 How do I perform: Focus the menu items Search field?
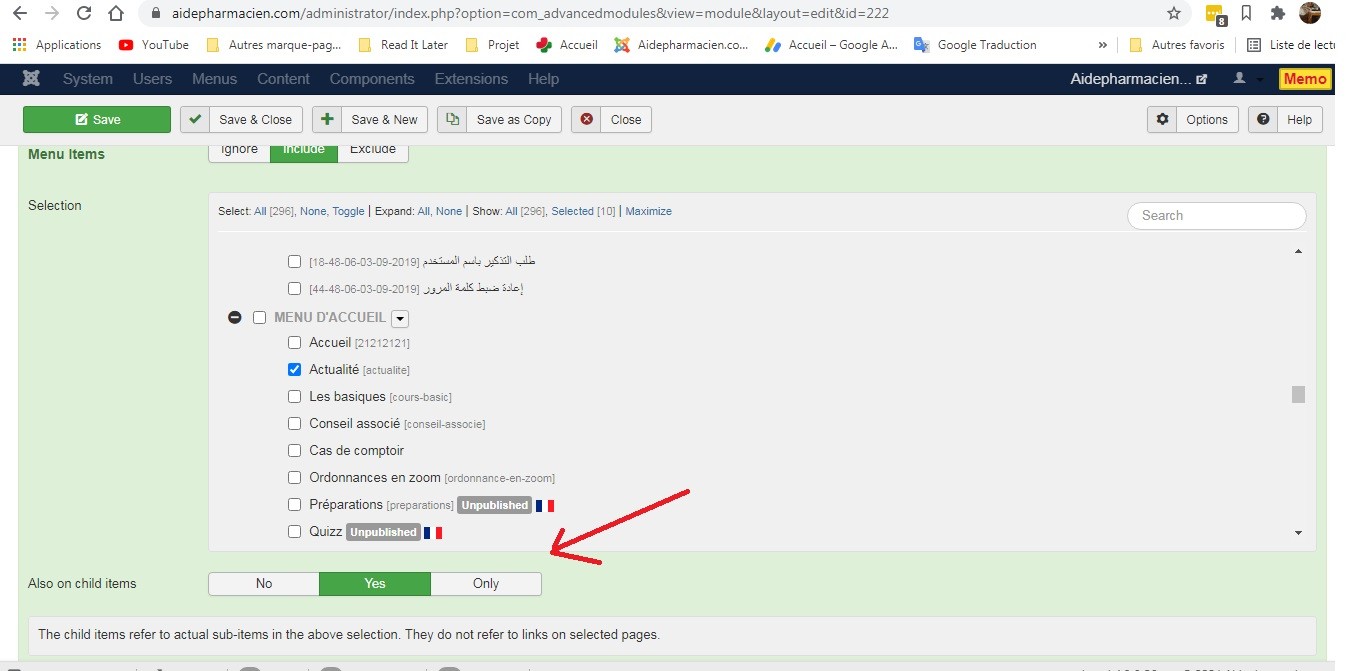[x=1216, y=215]
